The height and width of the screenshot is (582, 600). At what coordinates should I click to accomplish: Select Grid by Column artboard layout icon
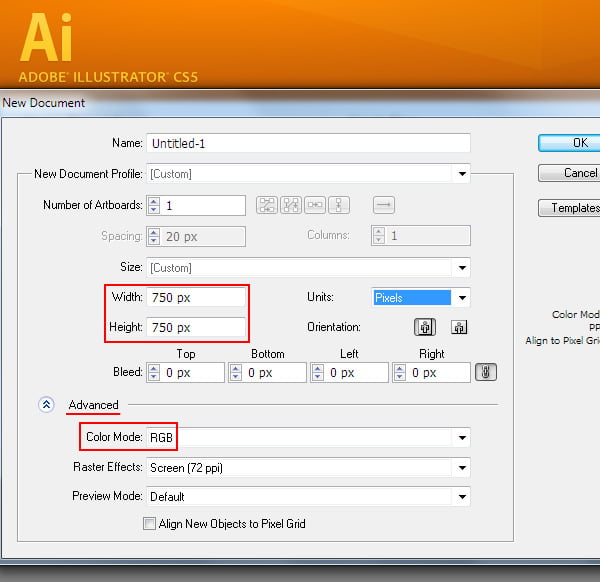pyautogui.click(x=291, y=205)
